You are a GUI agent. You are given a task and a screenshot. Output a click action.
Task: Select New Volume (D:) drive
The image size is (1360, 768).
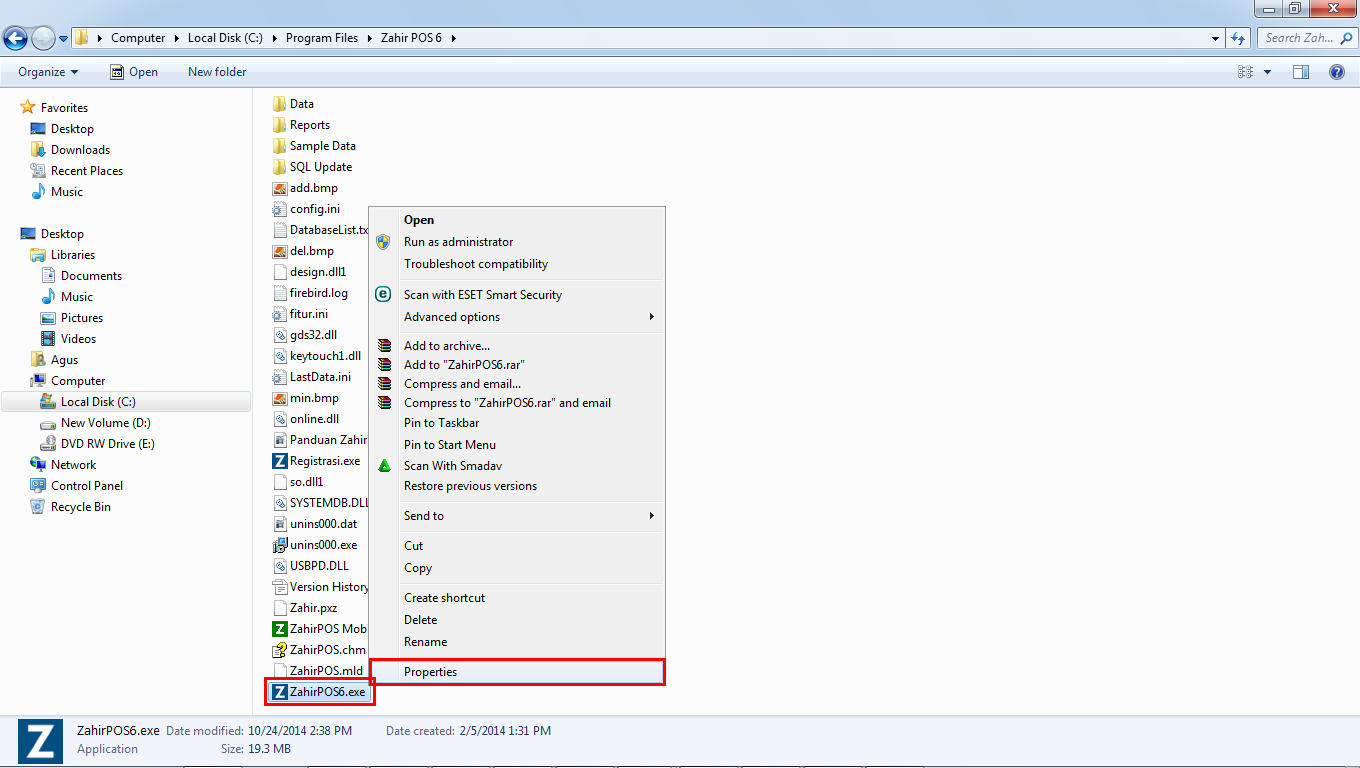(95, 423)
